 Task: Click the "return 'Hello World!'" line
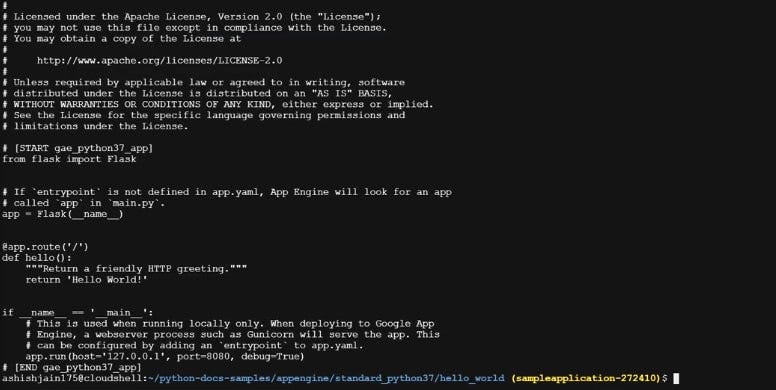pos(87,279)
